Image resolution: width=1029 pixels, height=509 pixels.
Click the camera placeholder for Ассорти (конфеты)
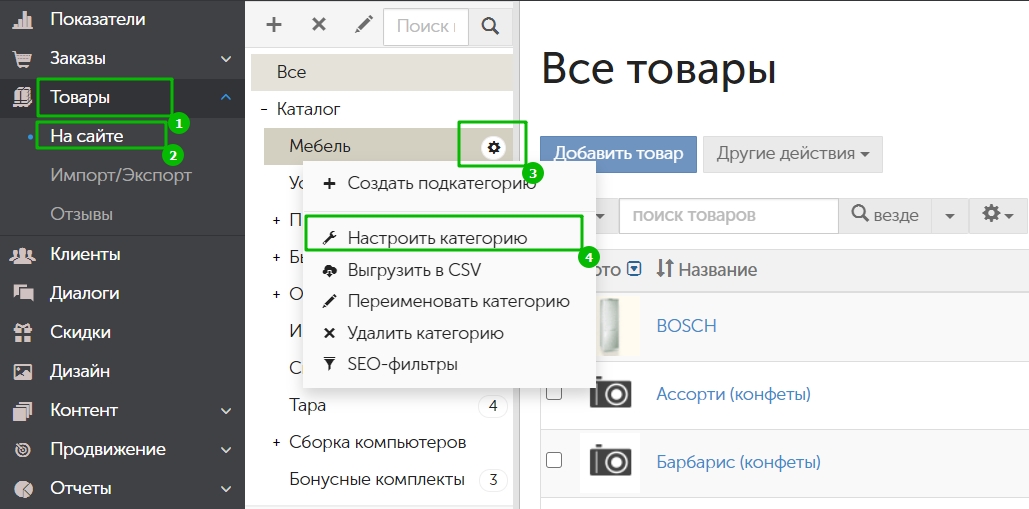coord(610,393)
